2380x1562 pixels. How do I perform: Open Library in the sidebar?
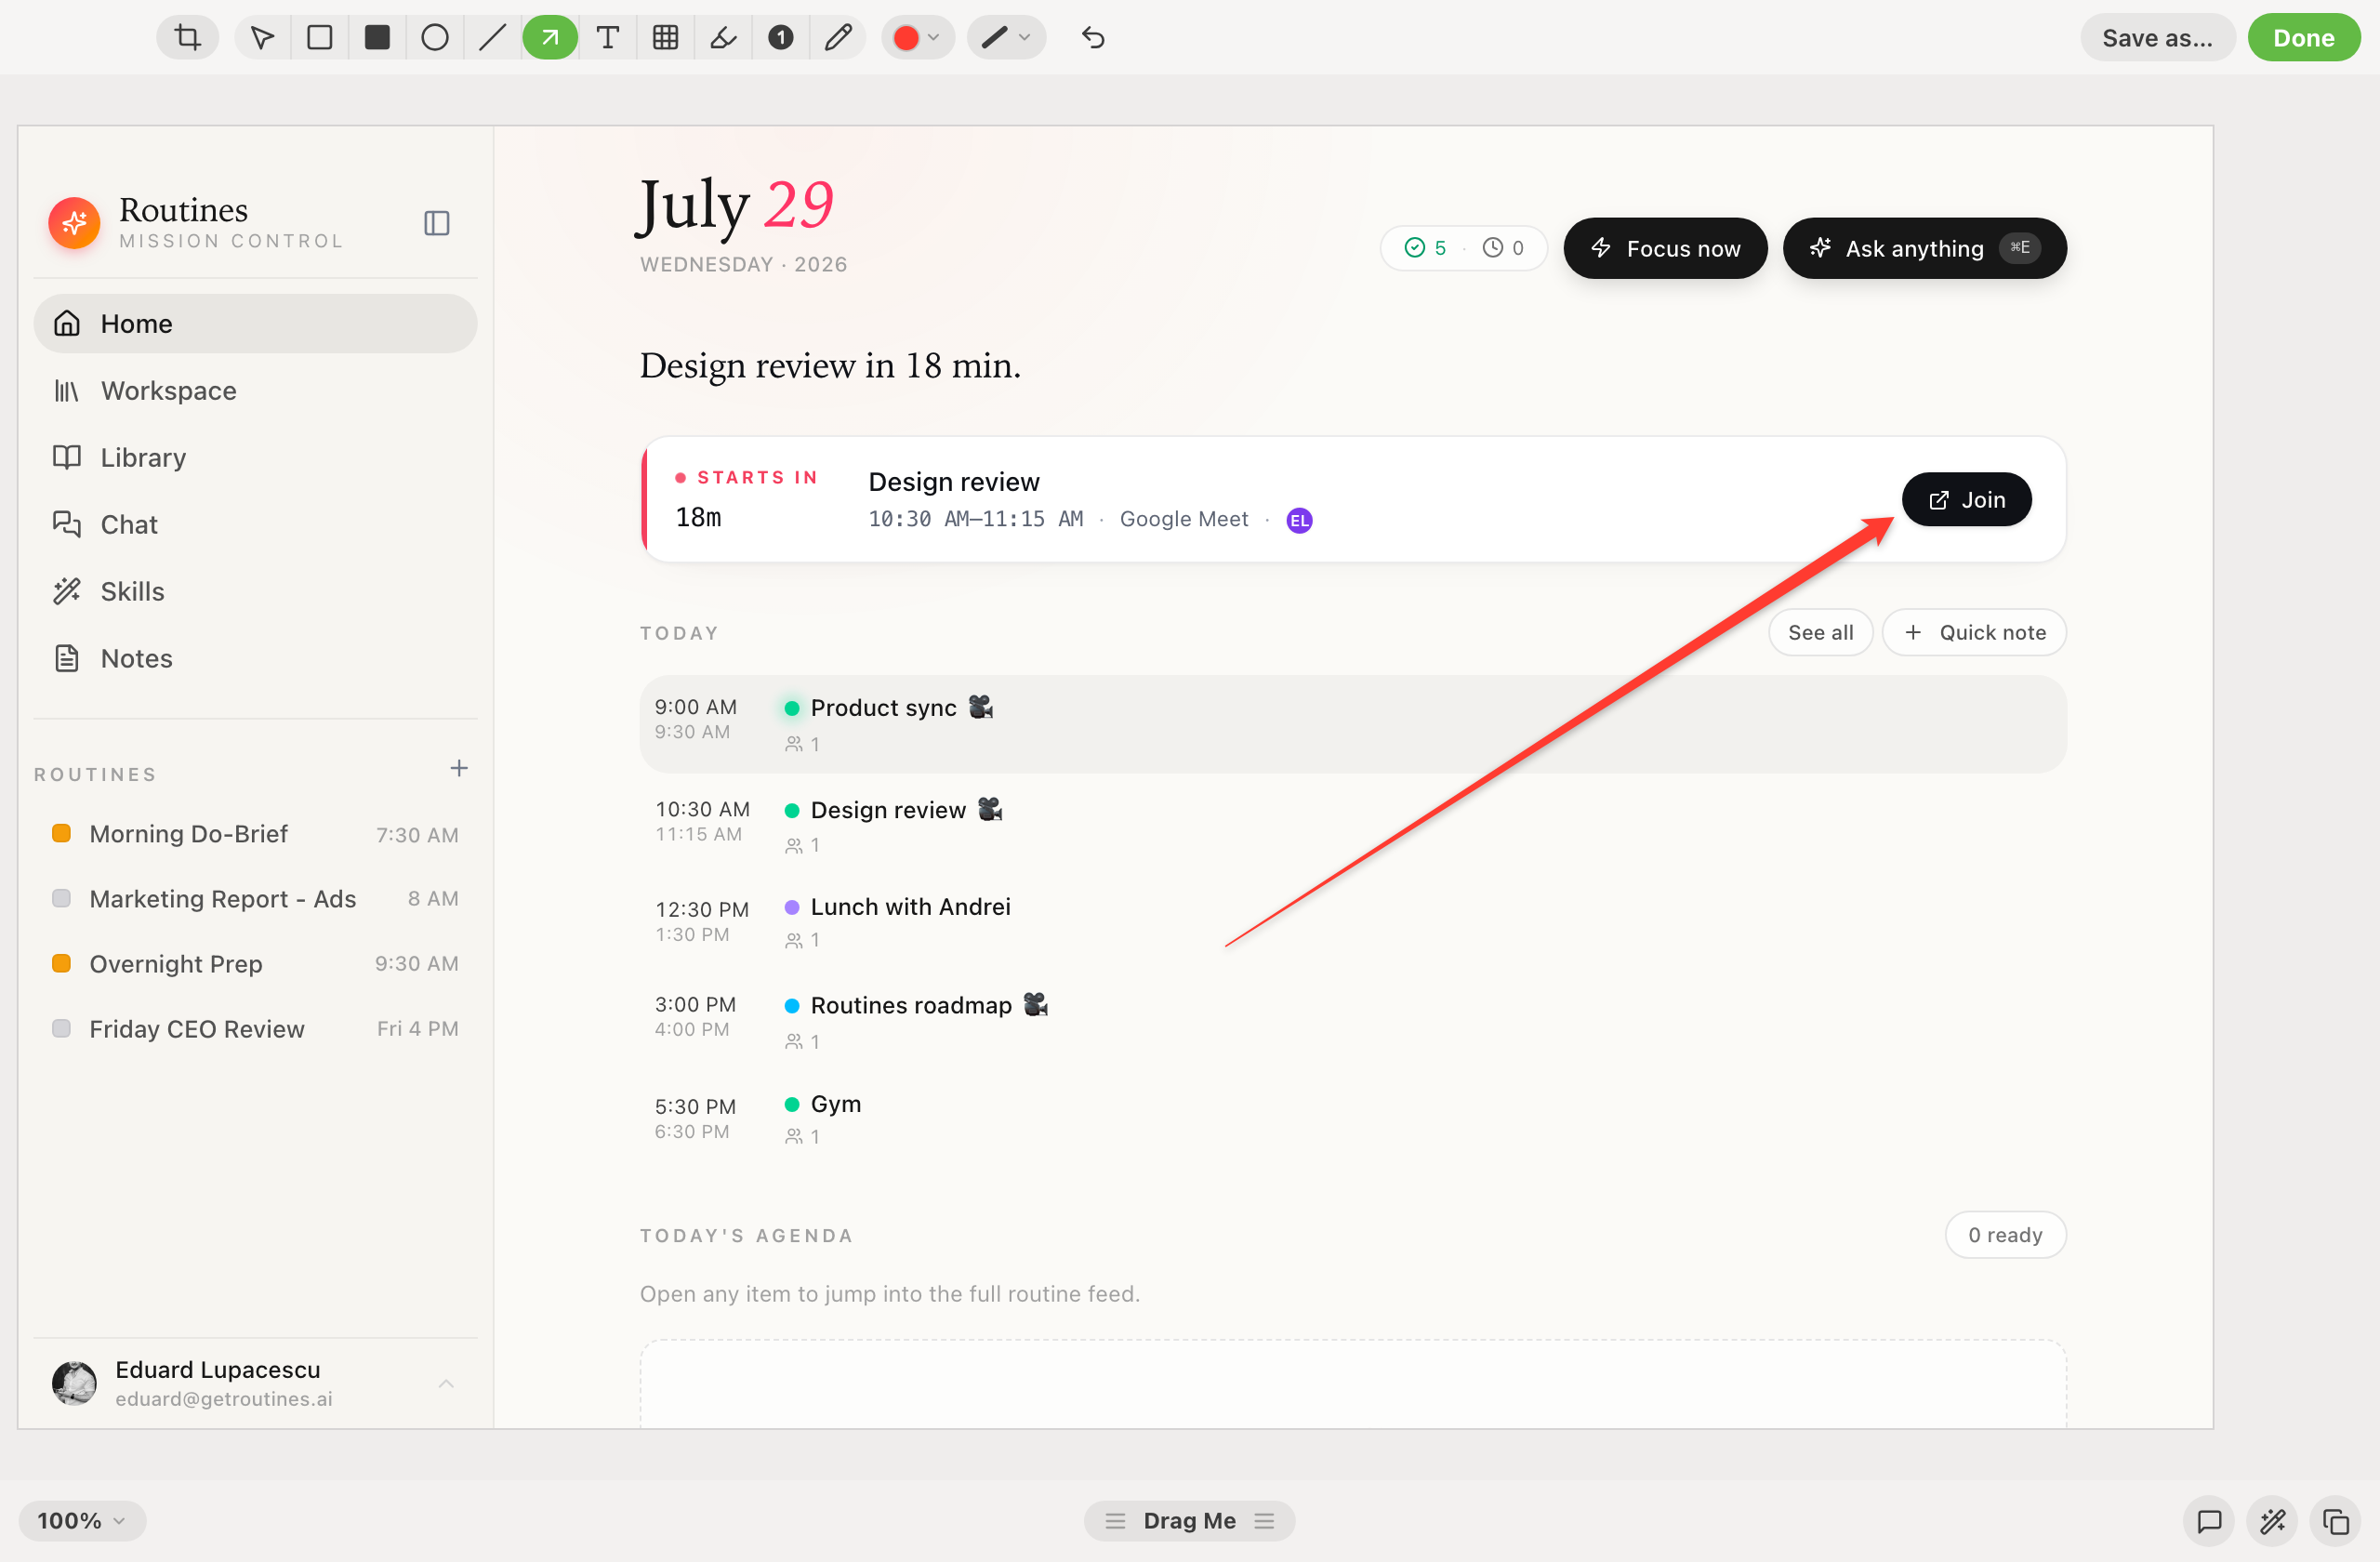pyautogui.click(x=255, y=458)
